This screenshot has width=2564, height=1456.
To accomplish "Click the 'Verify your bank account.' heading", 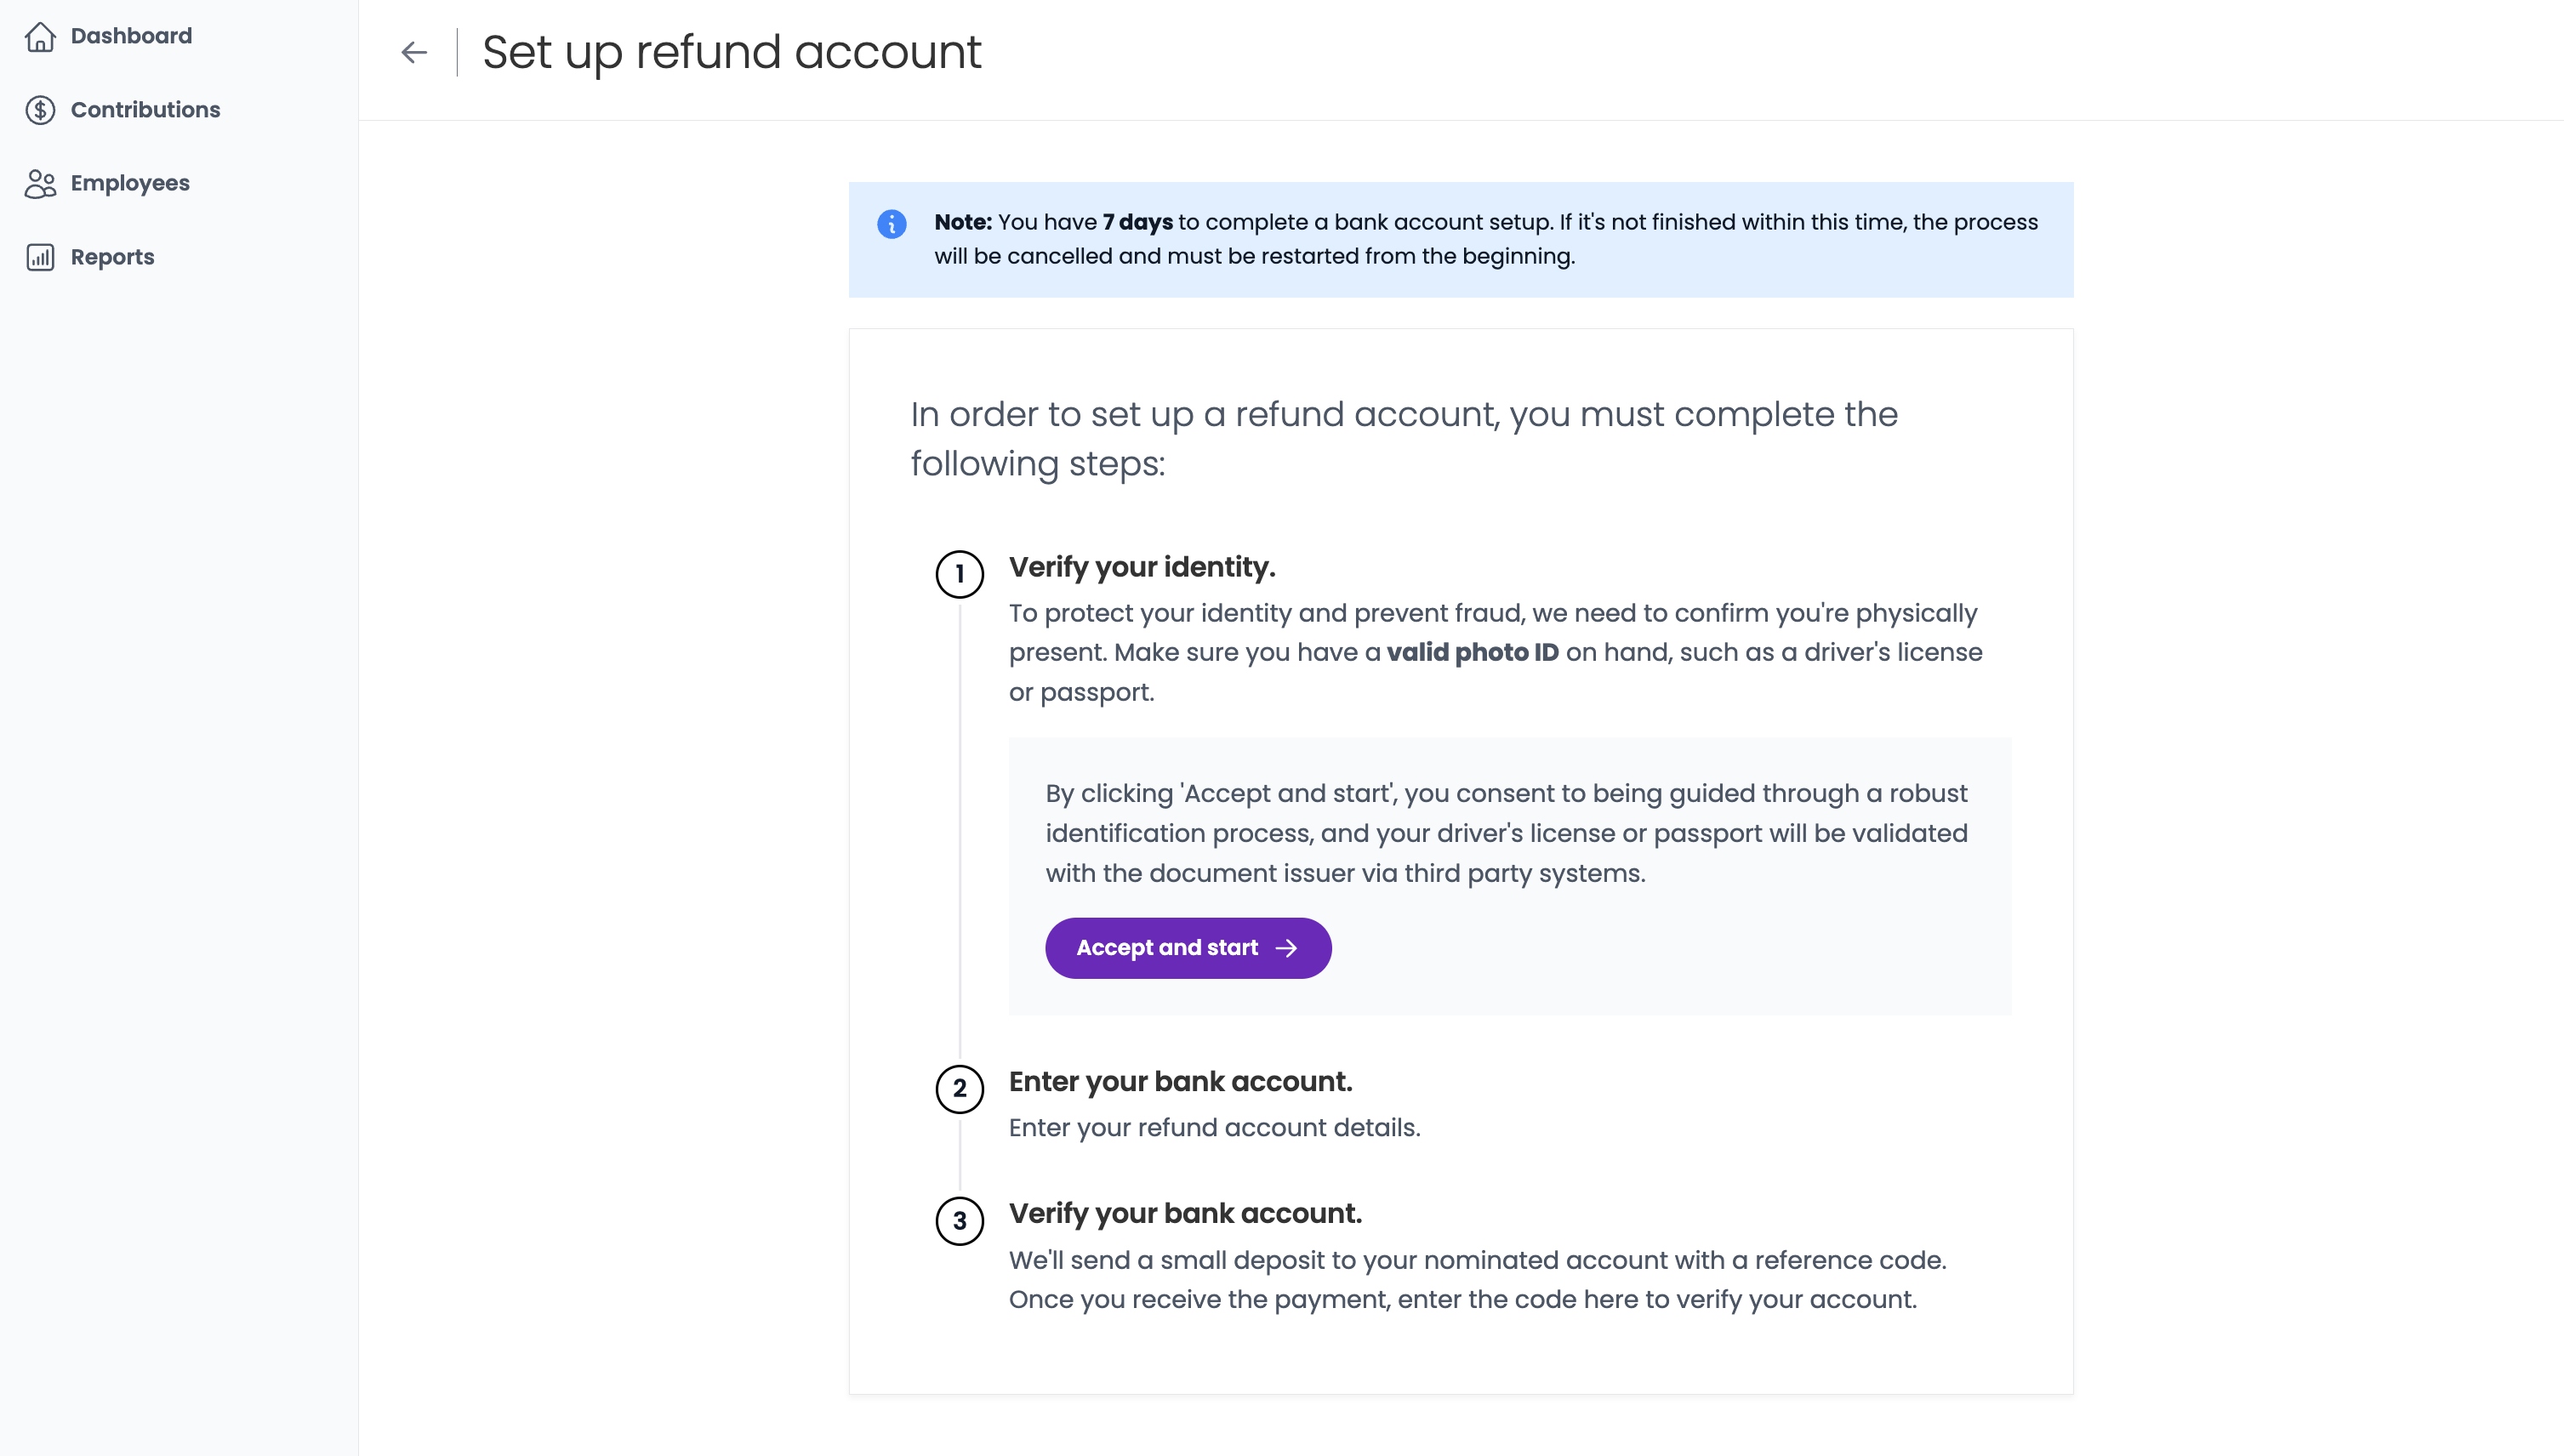I will (x=1185, y=1214).
